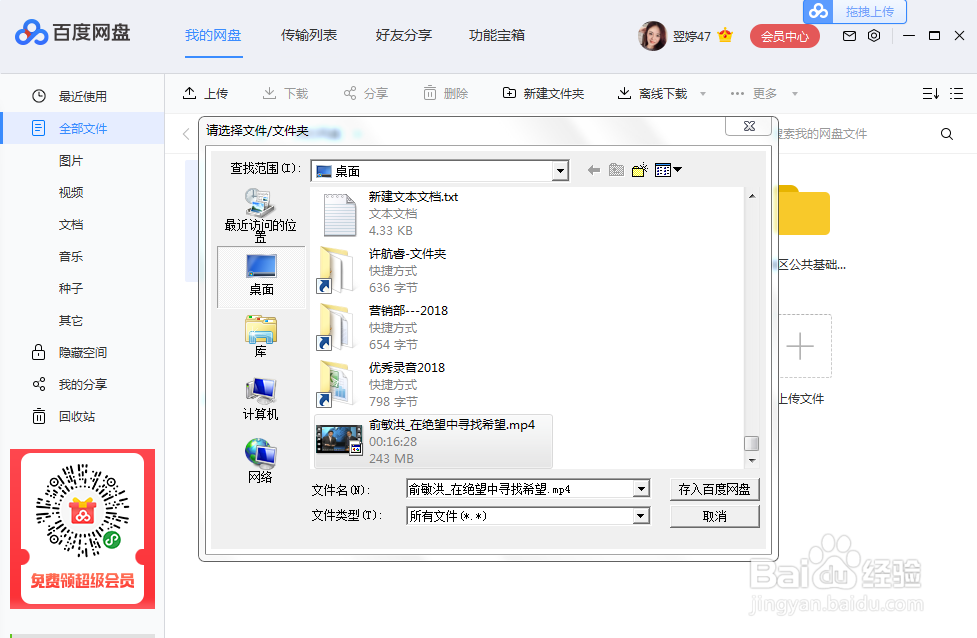The height and width of the screenshot is (638, 977).
Task: Click the go-back arrow in the file dialog
Action: click(x=594, y=170)
